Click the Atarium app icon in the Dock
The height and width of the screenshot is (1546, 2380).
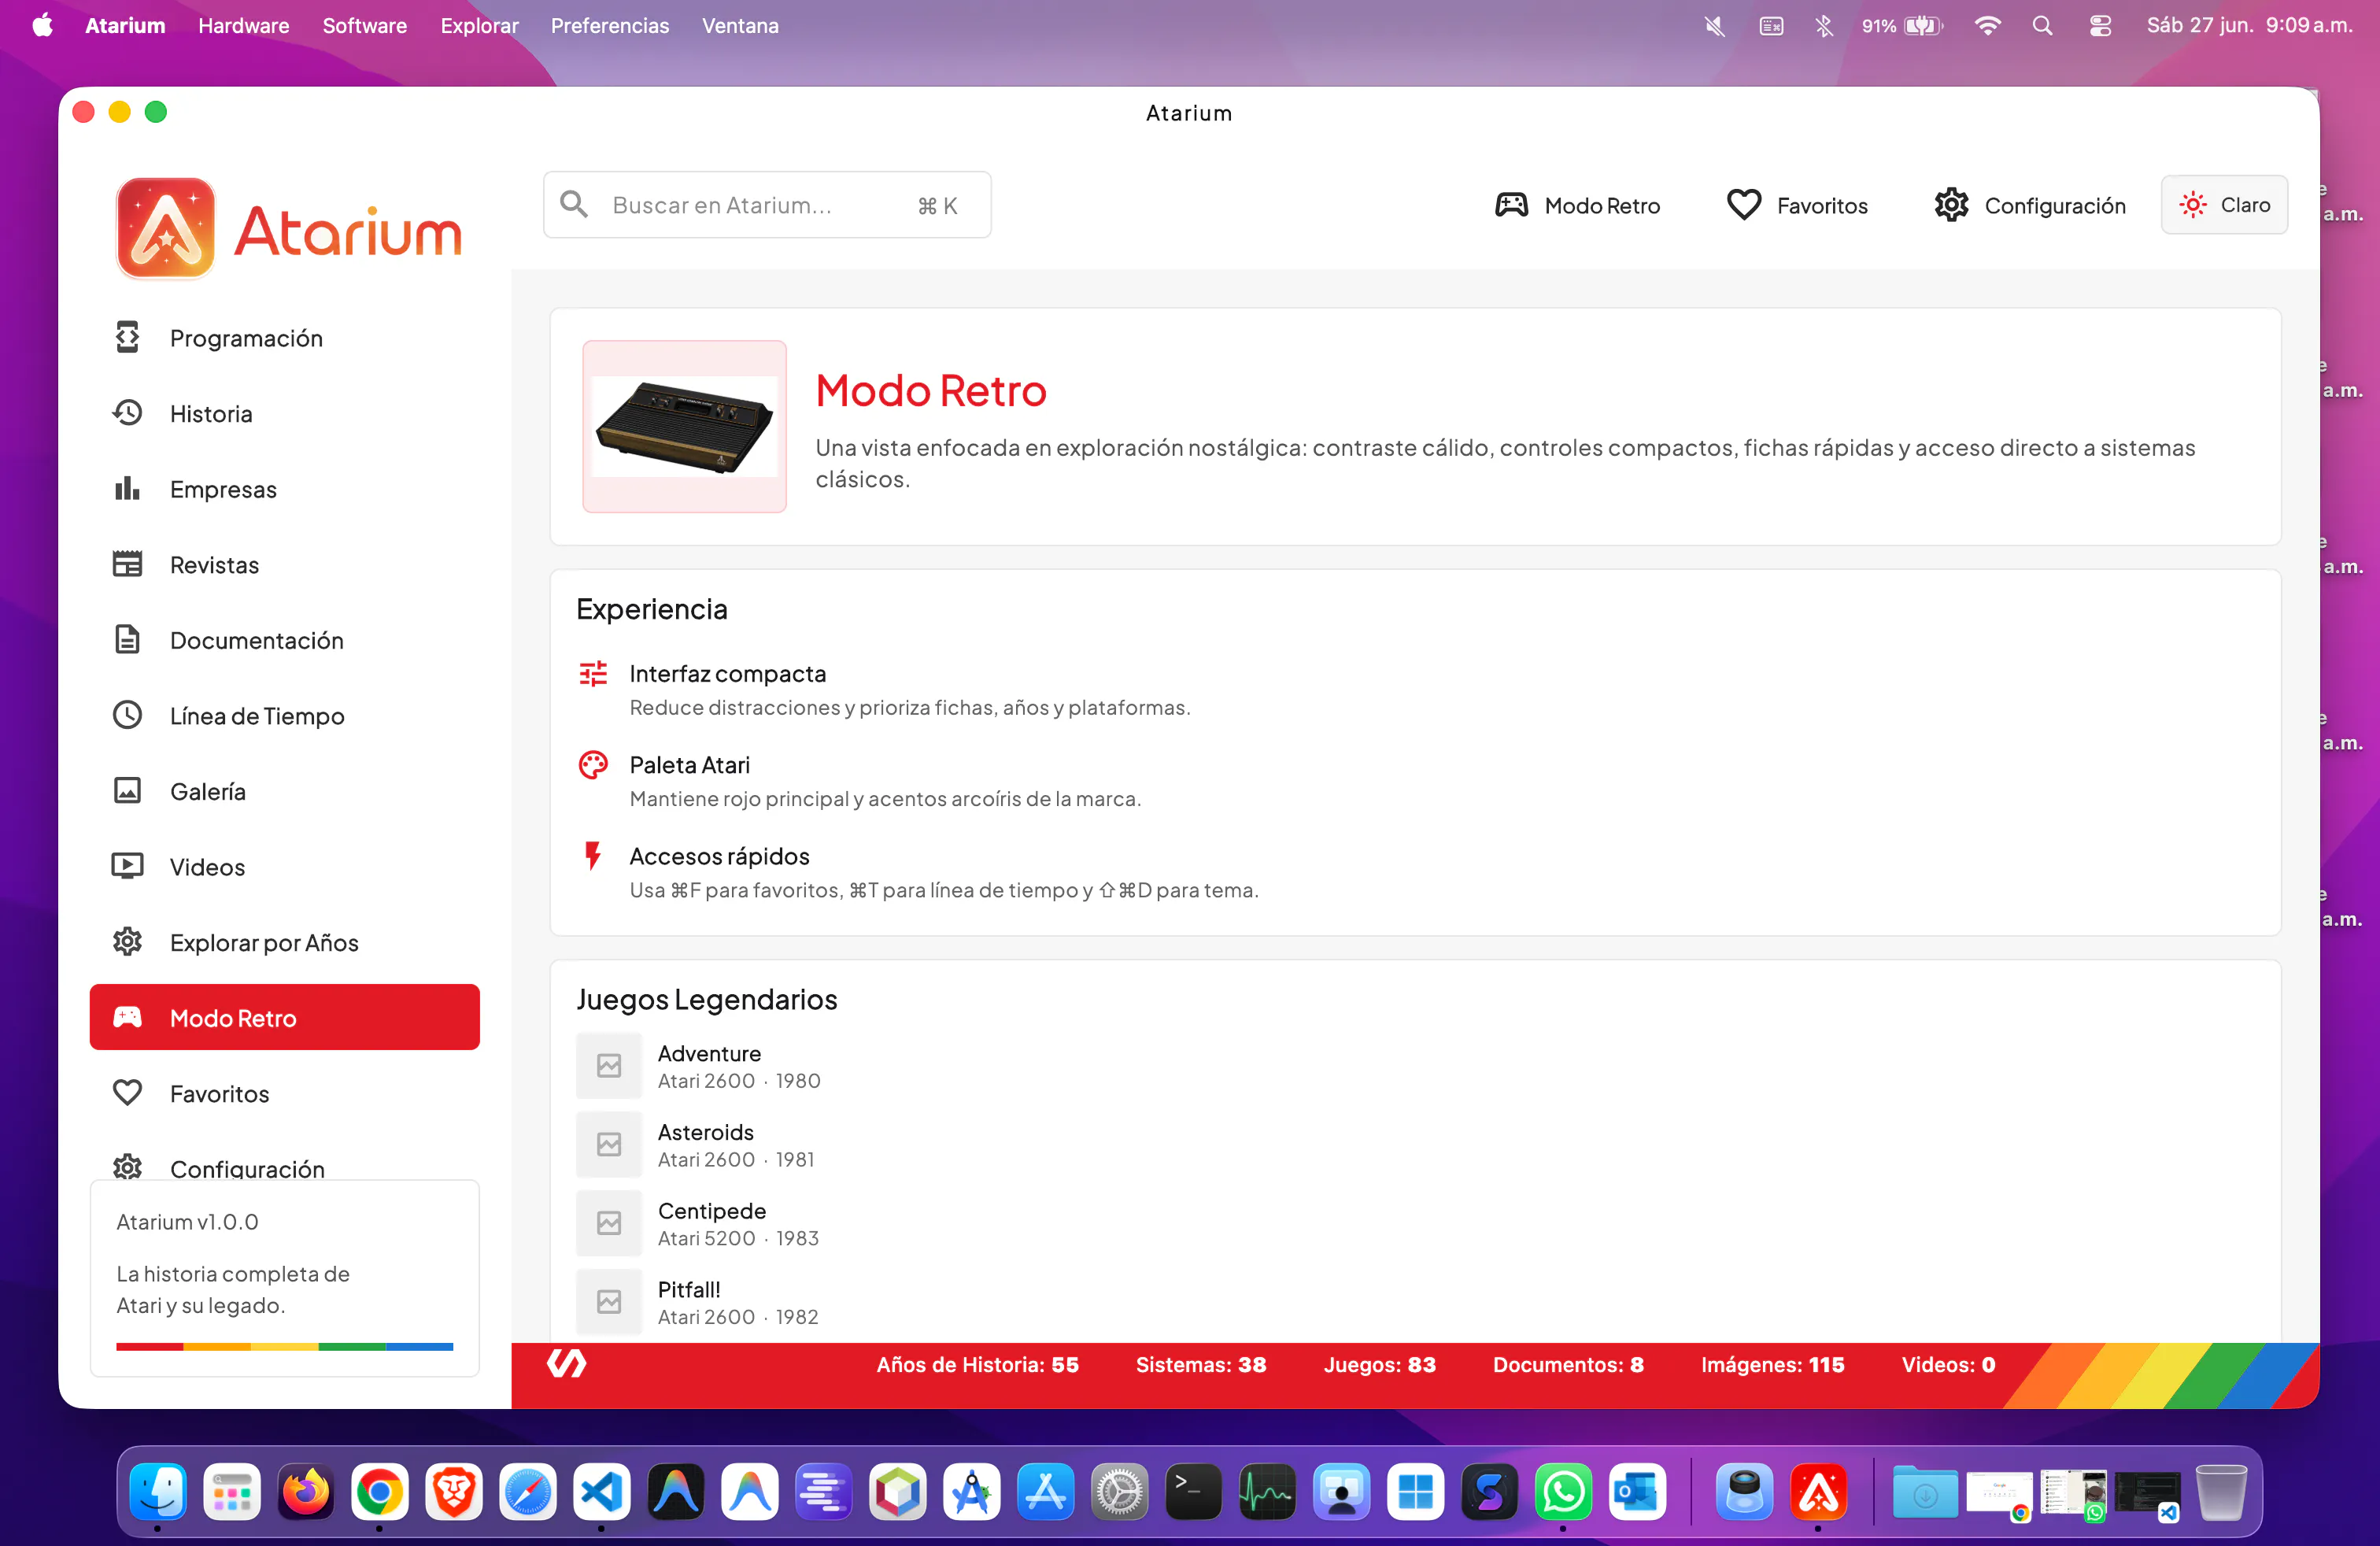tap(1818, 1493)
